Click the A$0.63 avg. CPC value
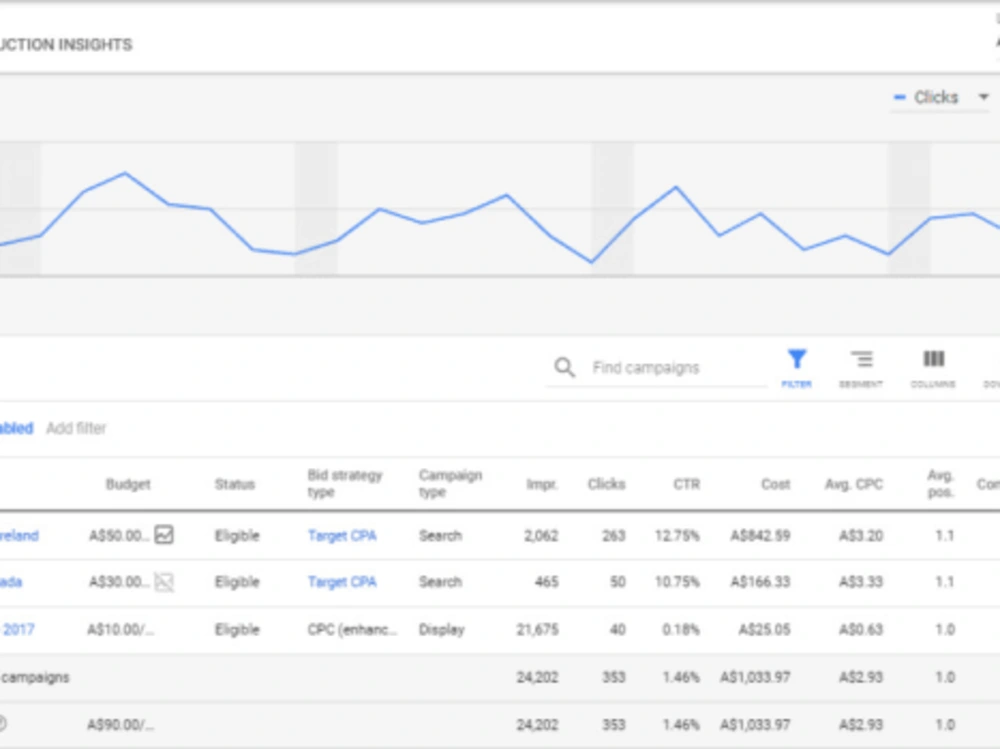The height and width of the screenshot is (749, 1000). pos(861,630)
